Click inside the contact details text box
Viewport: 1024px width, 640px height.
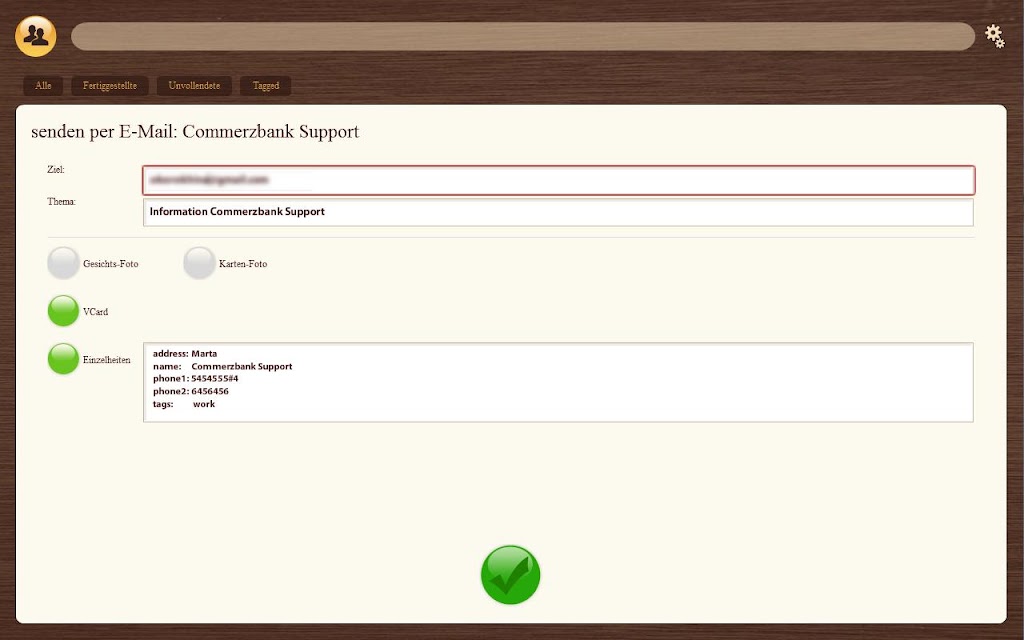coord(558,382)
